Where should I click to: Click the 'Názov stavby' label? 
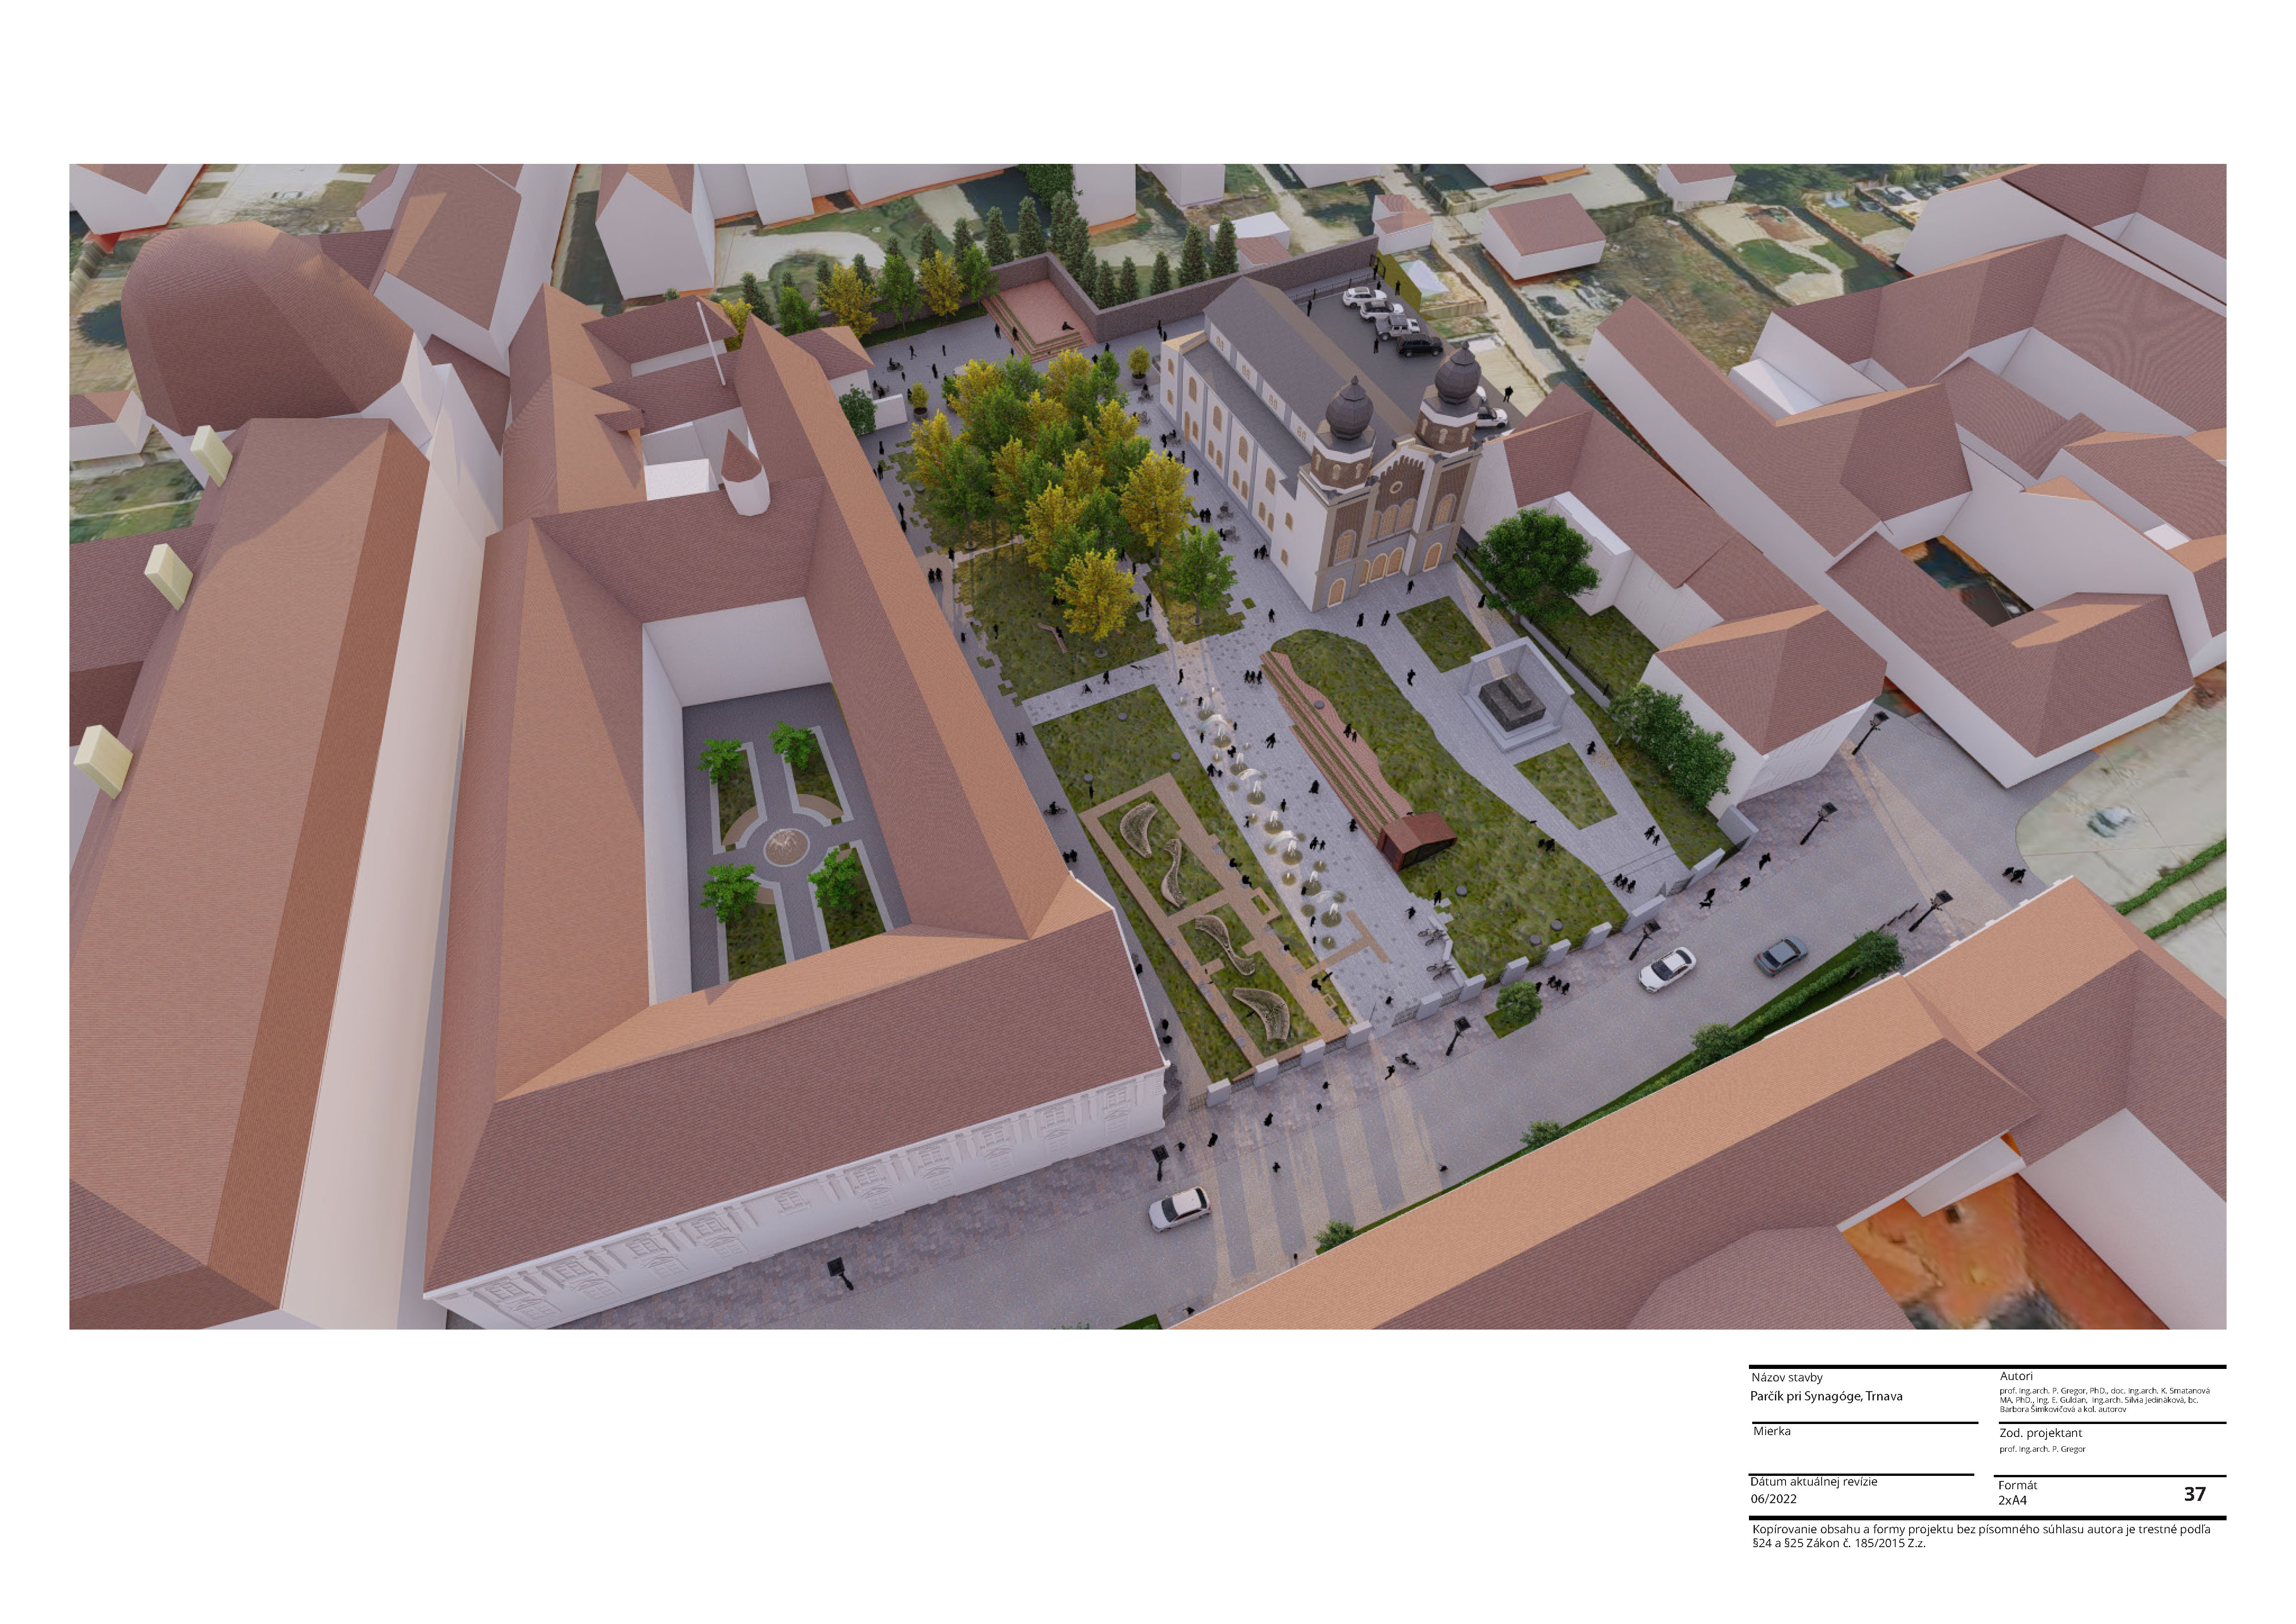tap(1787, 1377)
